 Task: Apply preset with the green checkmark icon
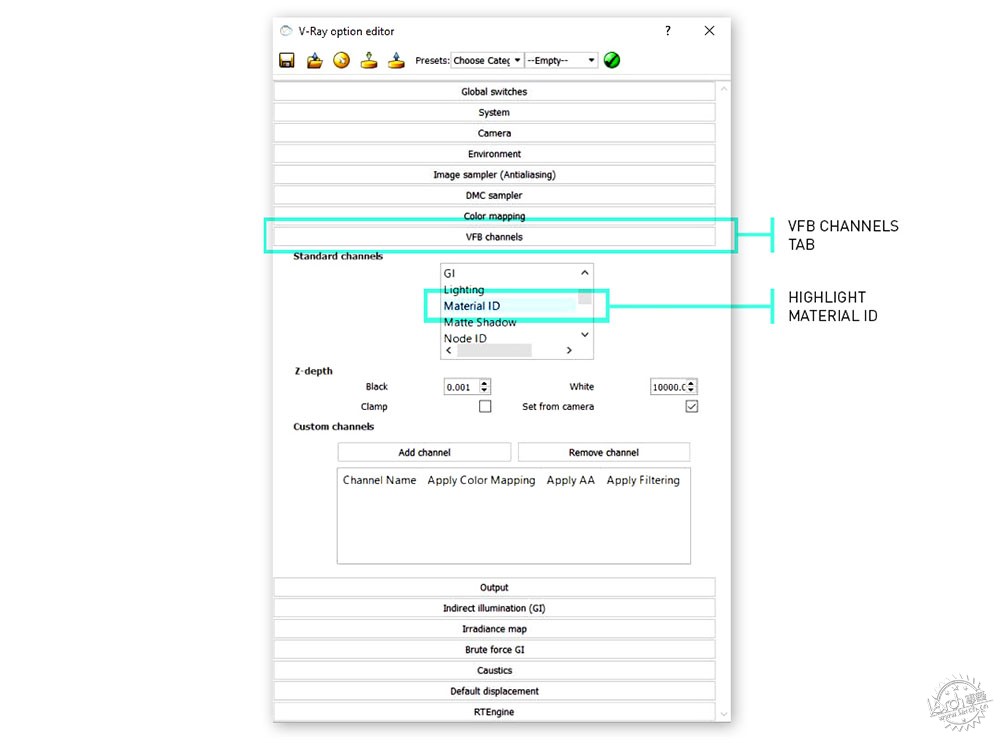612,61
